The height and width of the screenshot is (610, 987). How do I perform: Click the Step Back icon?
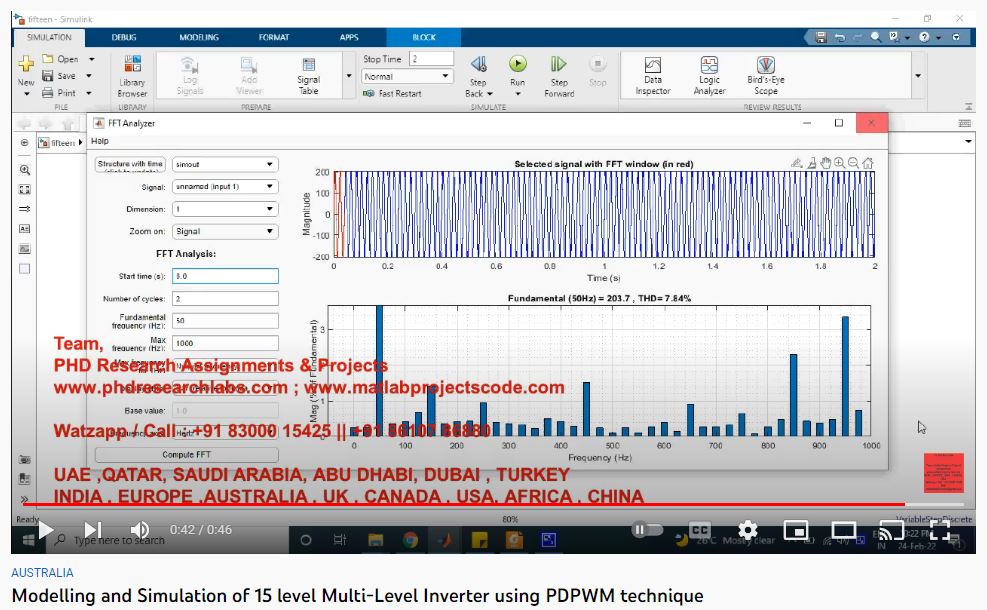[x=478, y=66]
